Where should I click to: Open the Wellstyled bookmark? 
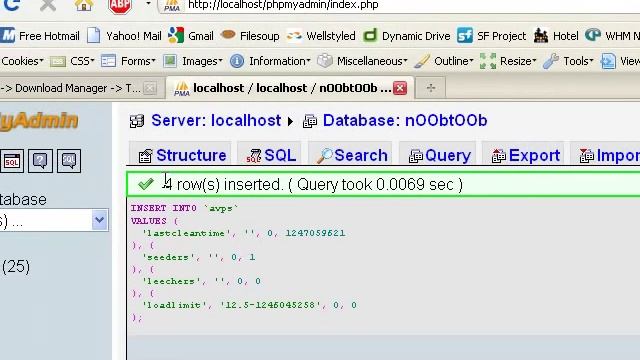click(x=321, y=36)
